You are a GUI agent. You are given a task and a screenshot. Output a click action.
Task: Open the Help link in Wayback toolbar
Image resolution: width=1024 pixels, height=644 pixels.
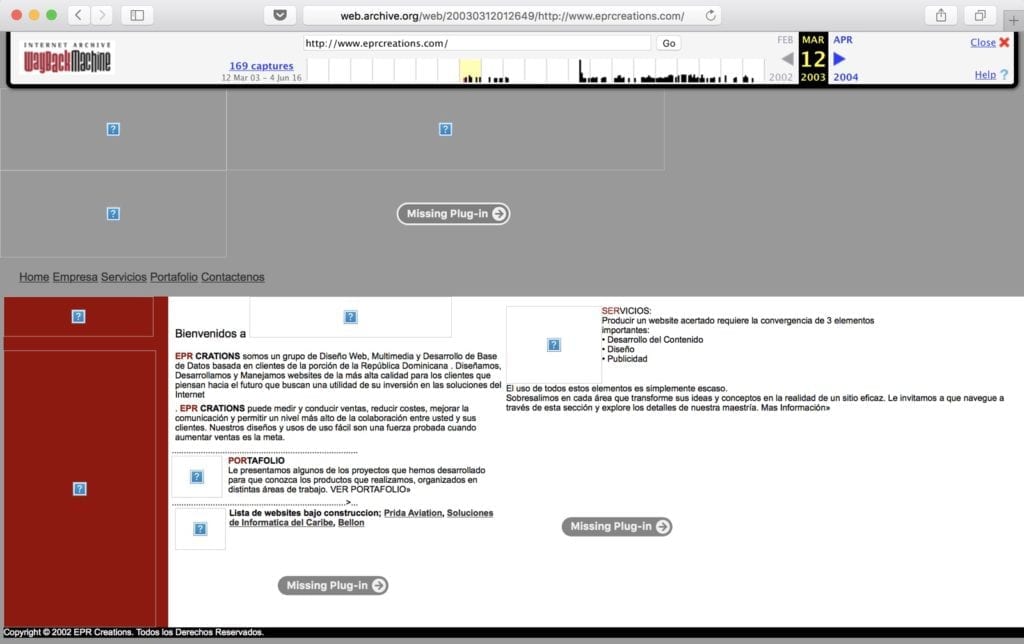(985, 74)
